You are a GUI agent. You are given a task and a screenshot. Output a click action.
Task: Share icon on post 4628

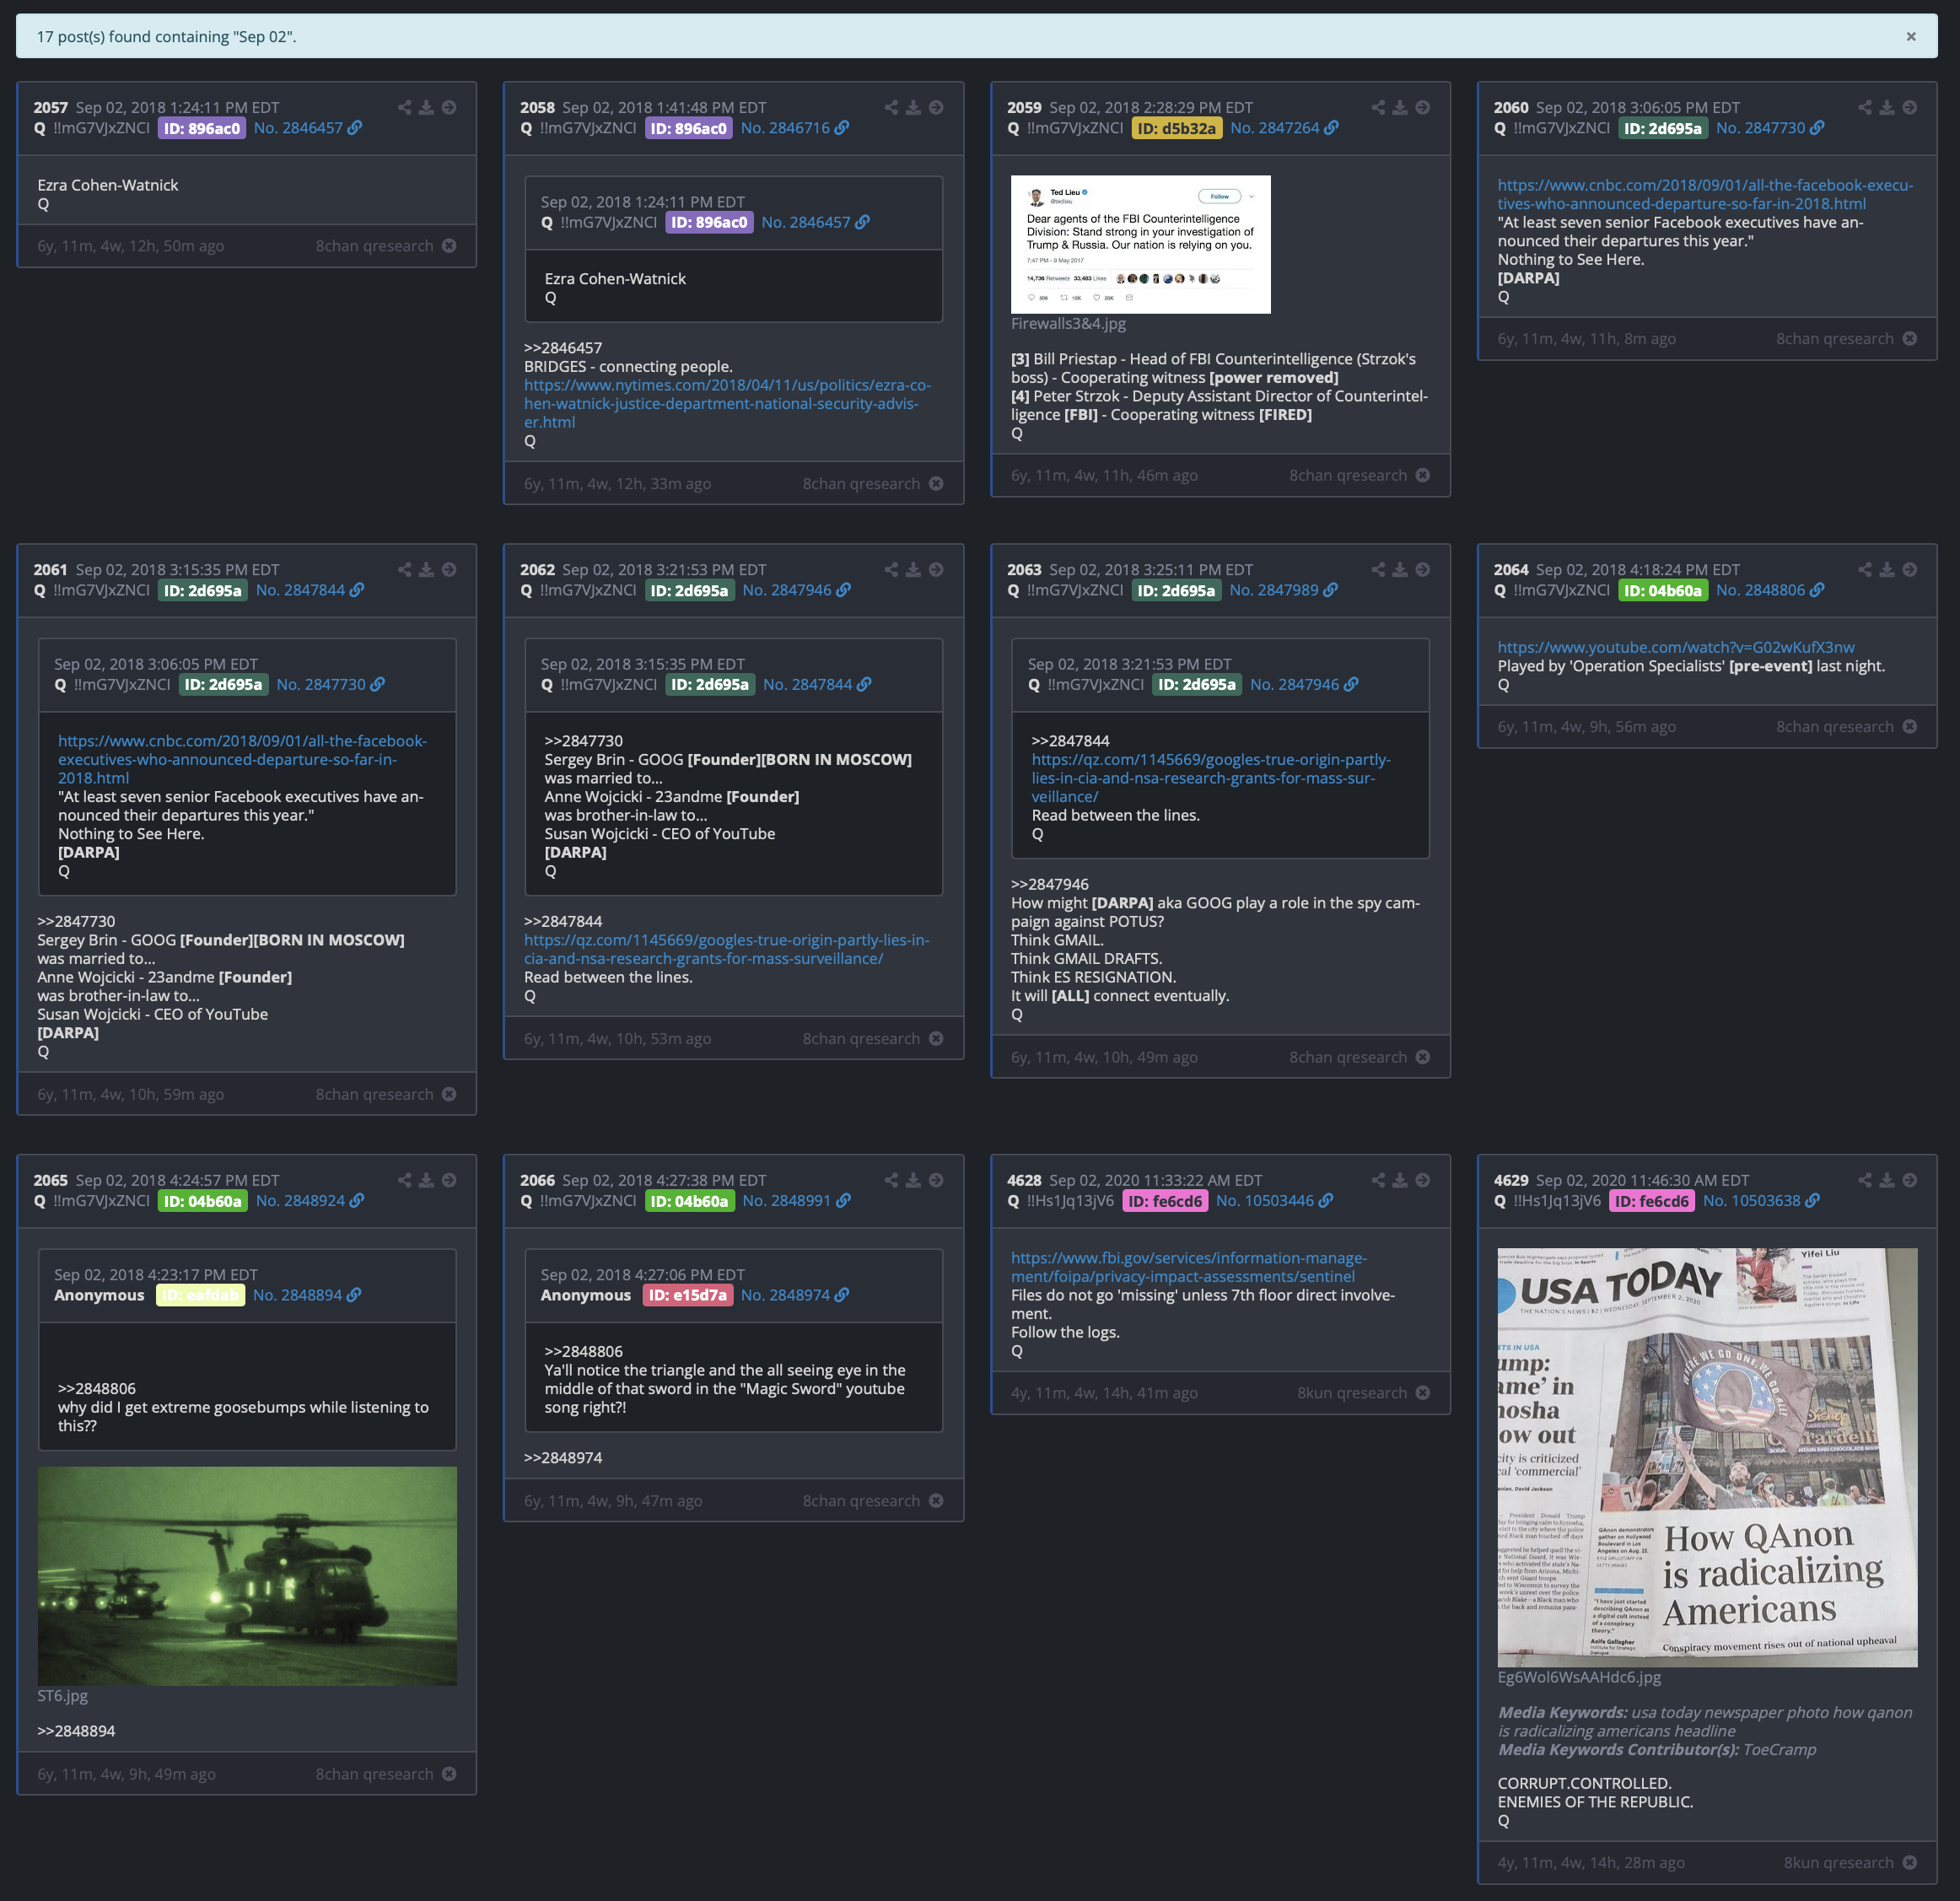[x=1378, y=1181]
